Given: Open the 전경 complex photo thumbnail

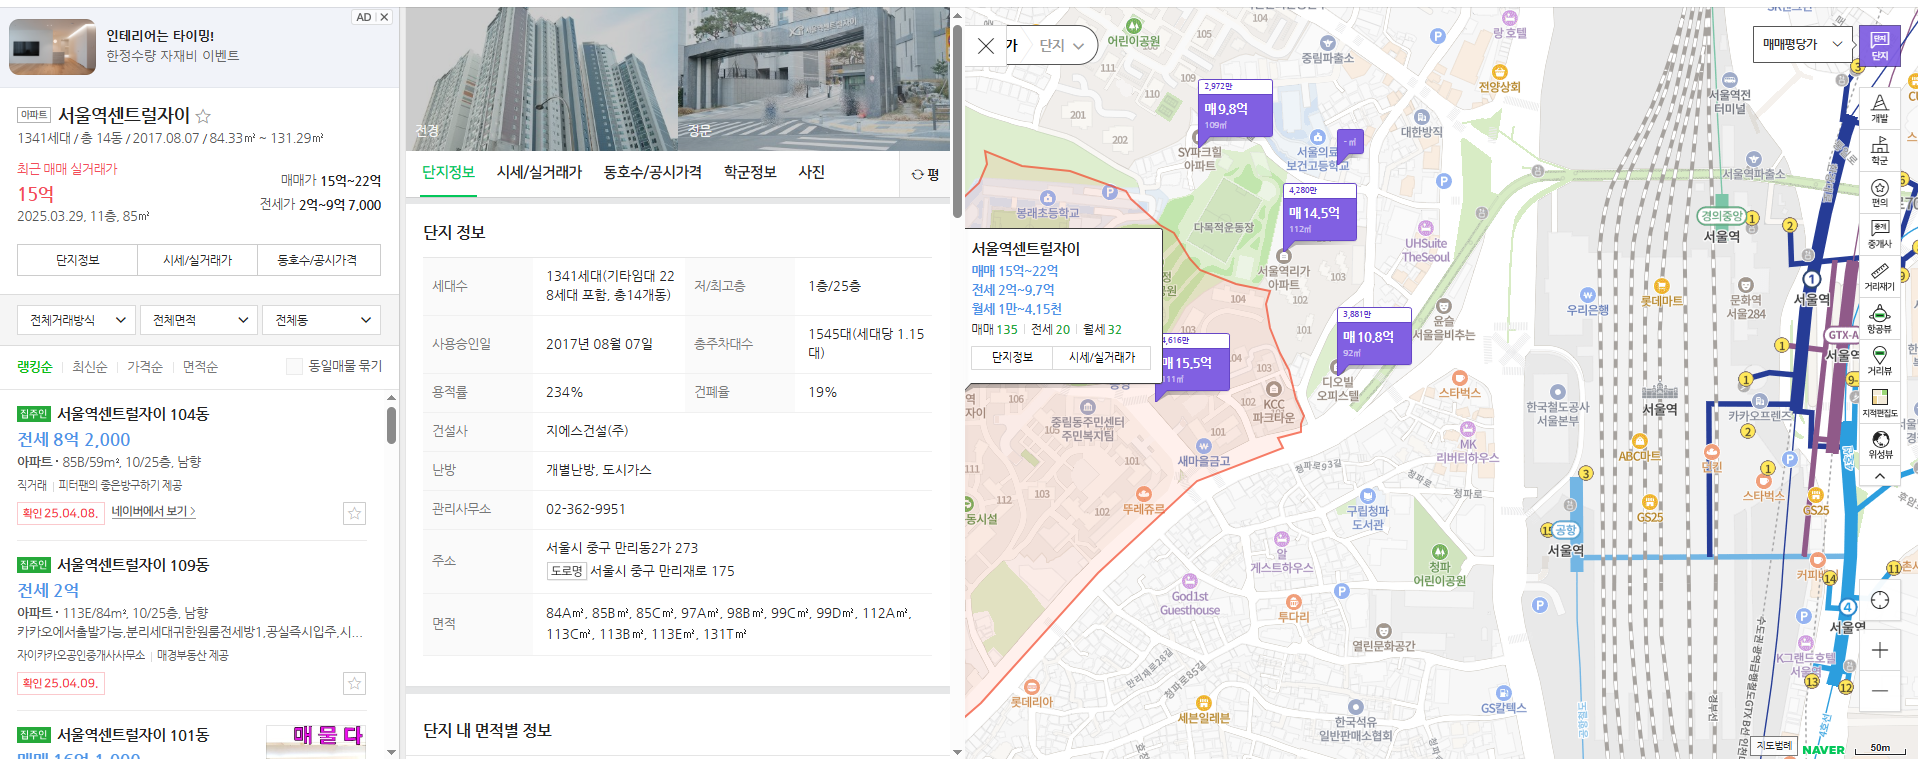Looking at the screenshot, I should click(x=542, y=79).
